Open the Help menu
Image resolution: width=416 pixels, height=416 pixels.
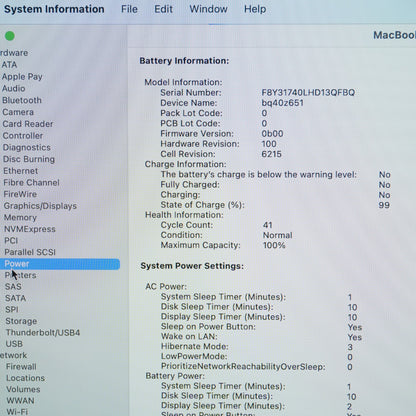[x=255, y=9]
